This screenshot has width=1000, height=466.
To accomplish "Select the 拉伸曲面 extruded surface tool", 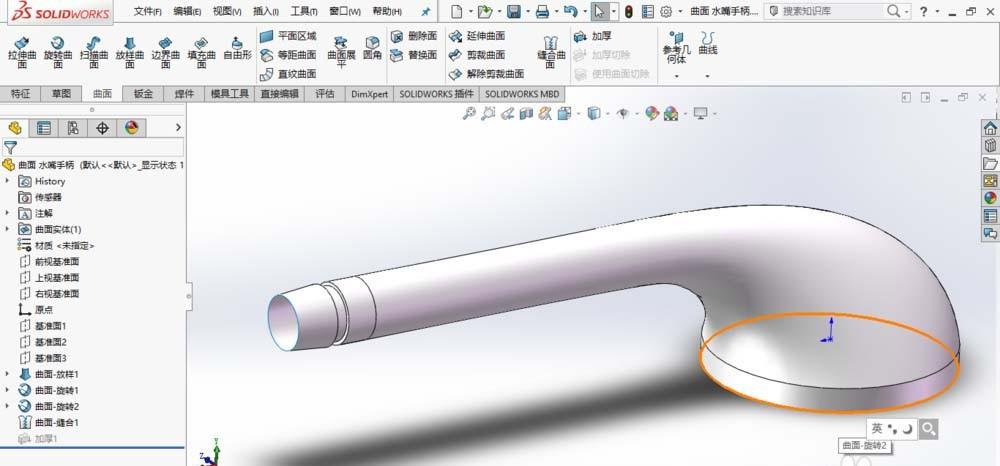I will pos(22,52).
